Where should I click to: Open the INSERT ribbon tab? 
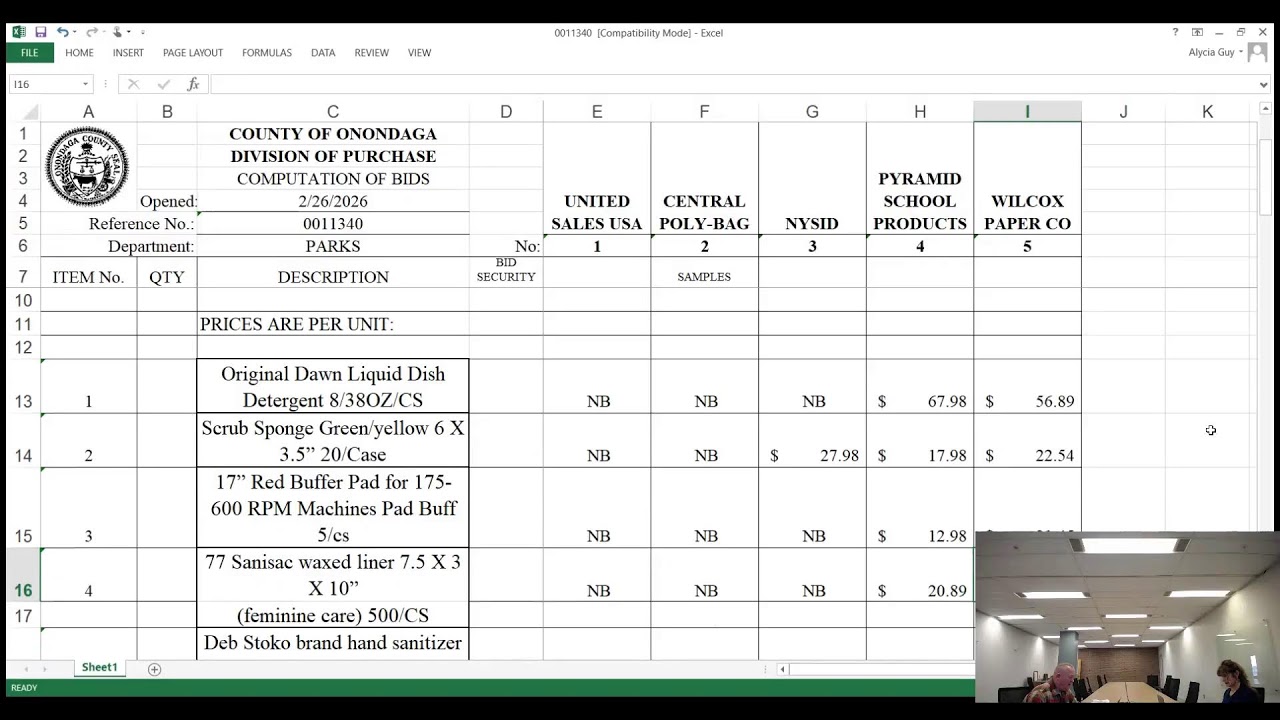(128, 53)
